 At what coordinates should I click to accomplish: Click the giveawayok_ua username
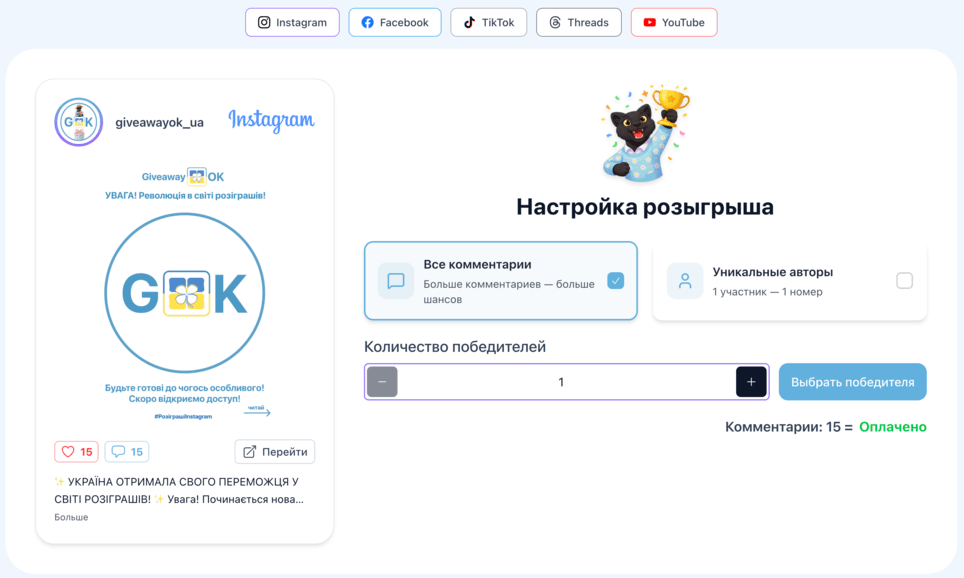tap(159, 122)
